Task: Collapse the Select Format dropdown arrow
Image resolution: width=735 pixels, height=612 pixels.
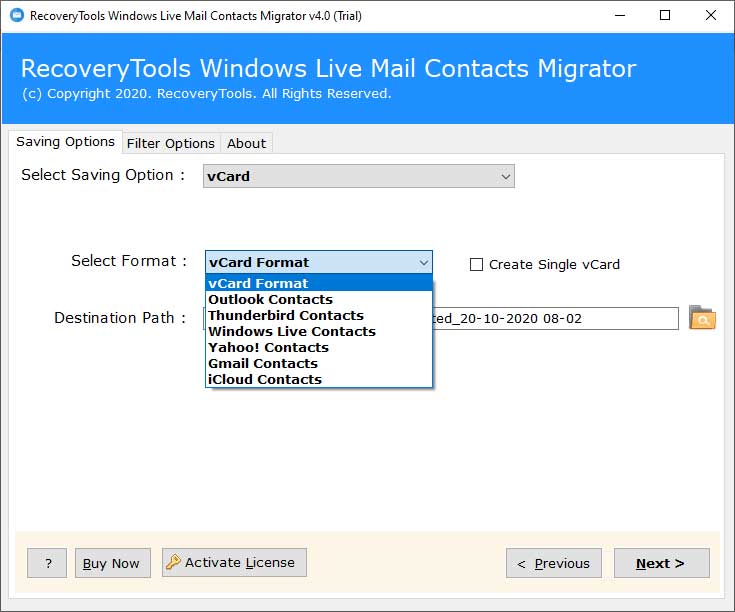Action: (x=423, y=262)
